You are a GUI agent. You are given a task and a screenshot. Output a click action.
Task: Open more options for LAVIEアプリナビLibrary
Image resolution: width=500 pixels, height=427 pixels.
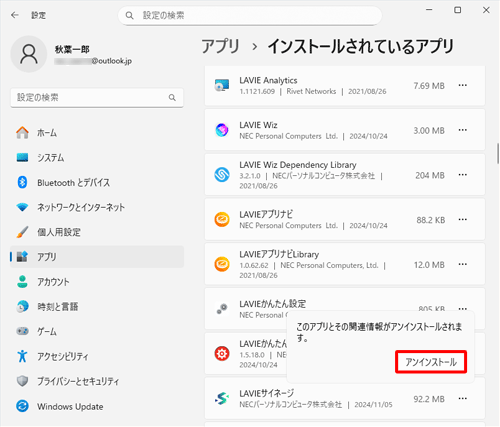pos(462,264)
